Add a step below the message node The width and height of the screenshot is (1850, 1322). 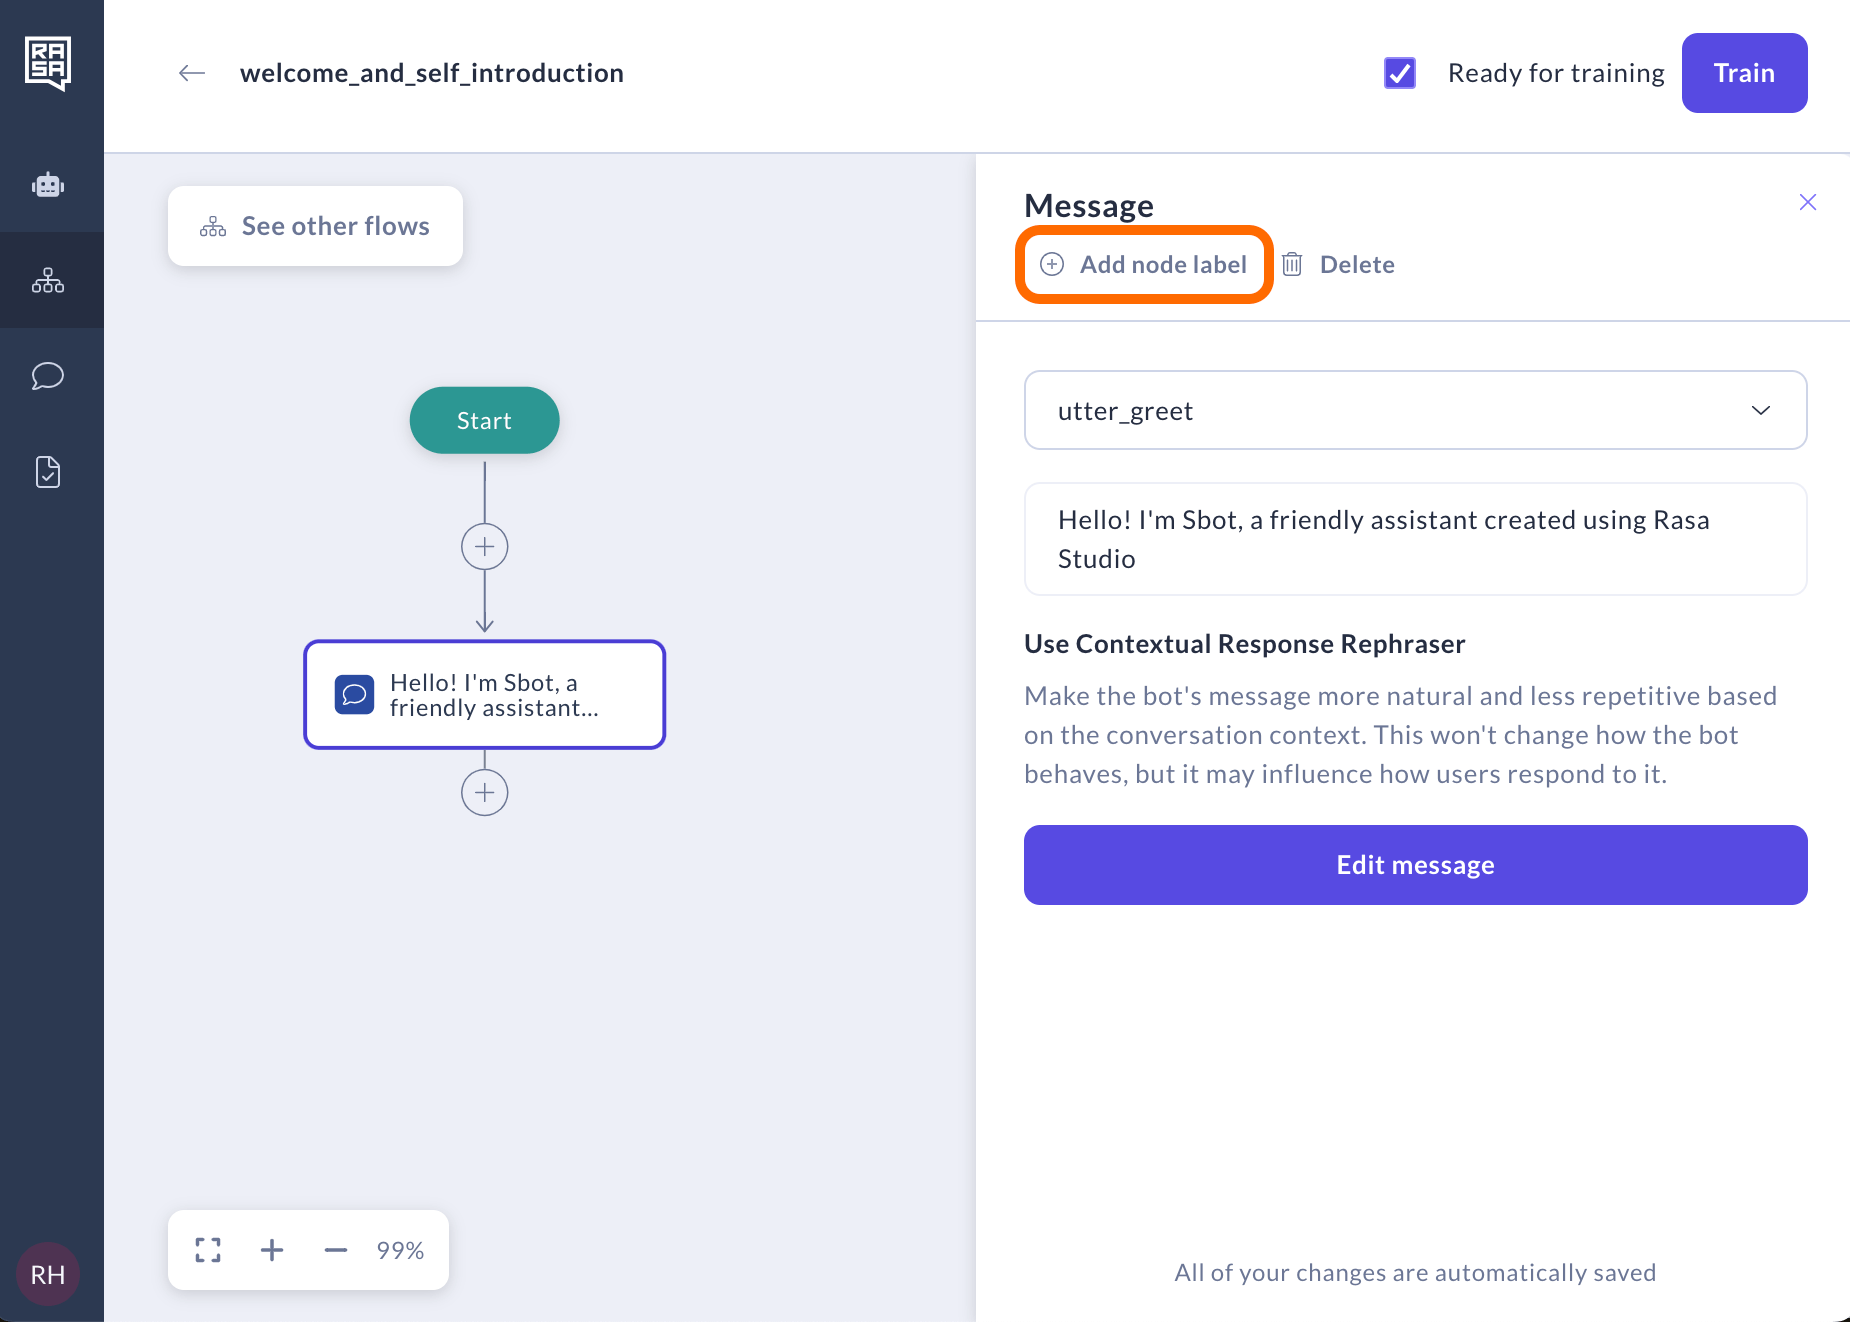485,793
